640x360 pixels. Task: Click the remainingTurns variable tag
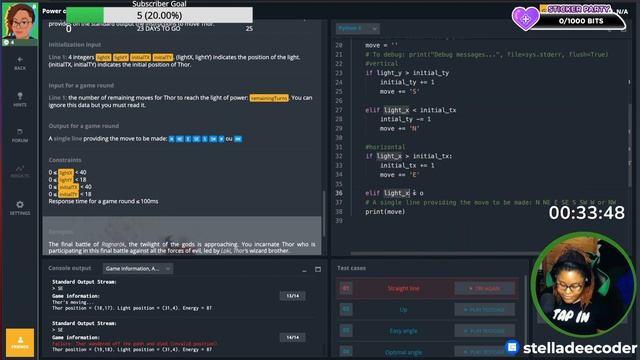(269, 98)
